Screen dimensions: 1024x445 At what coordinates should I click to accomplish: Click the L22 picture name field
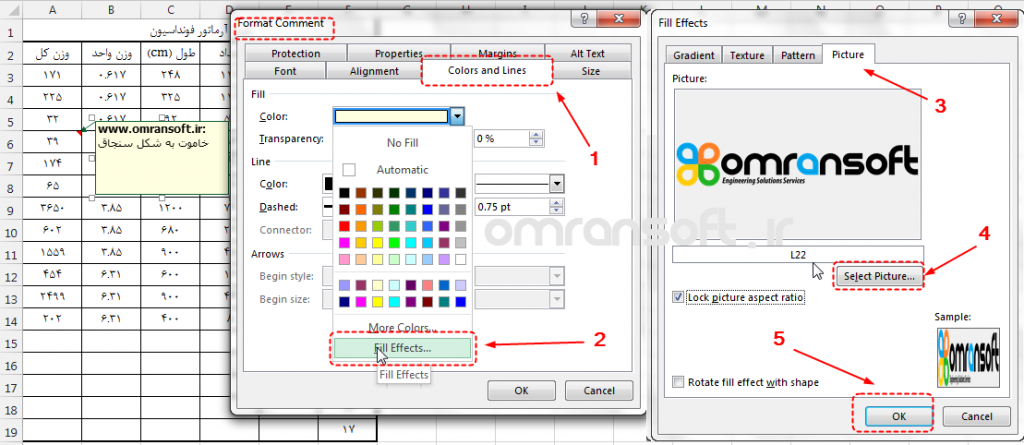pos(798,255)
